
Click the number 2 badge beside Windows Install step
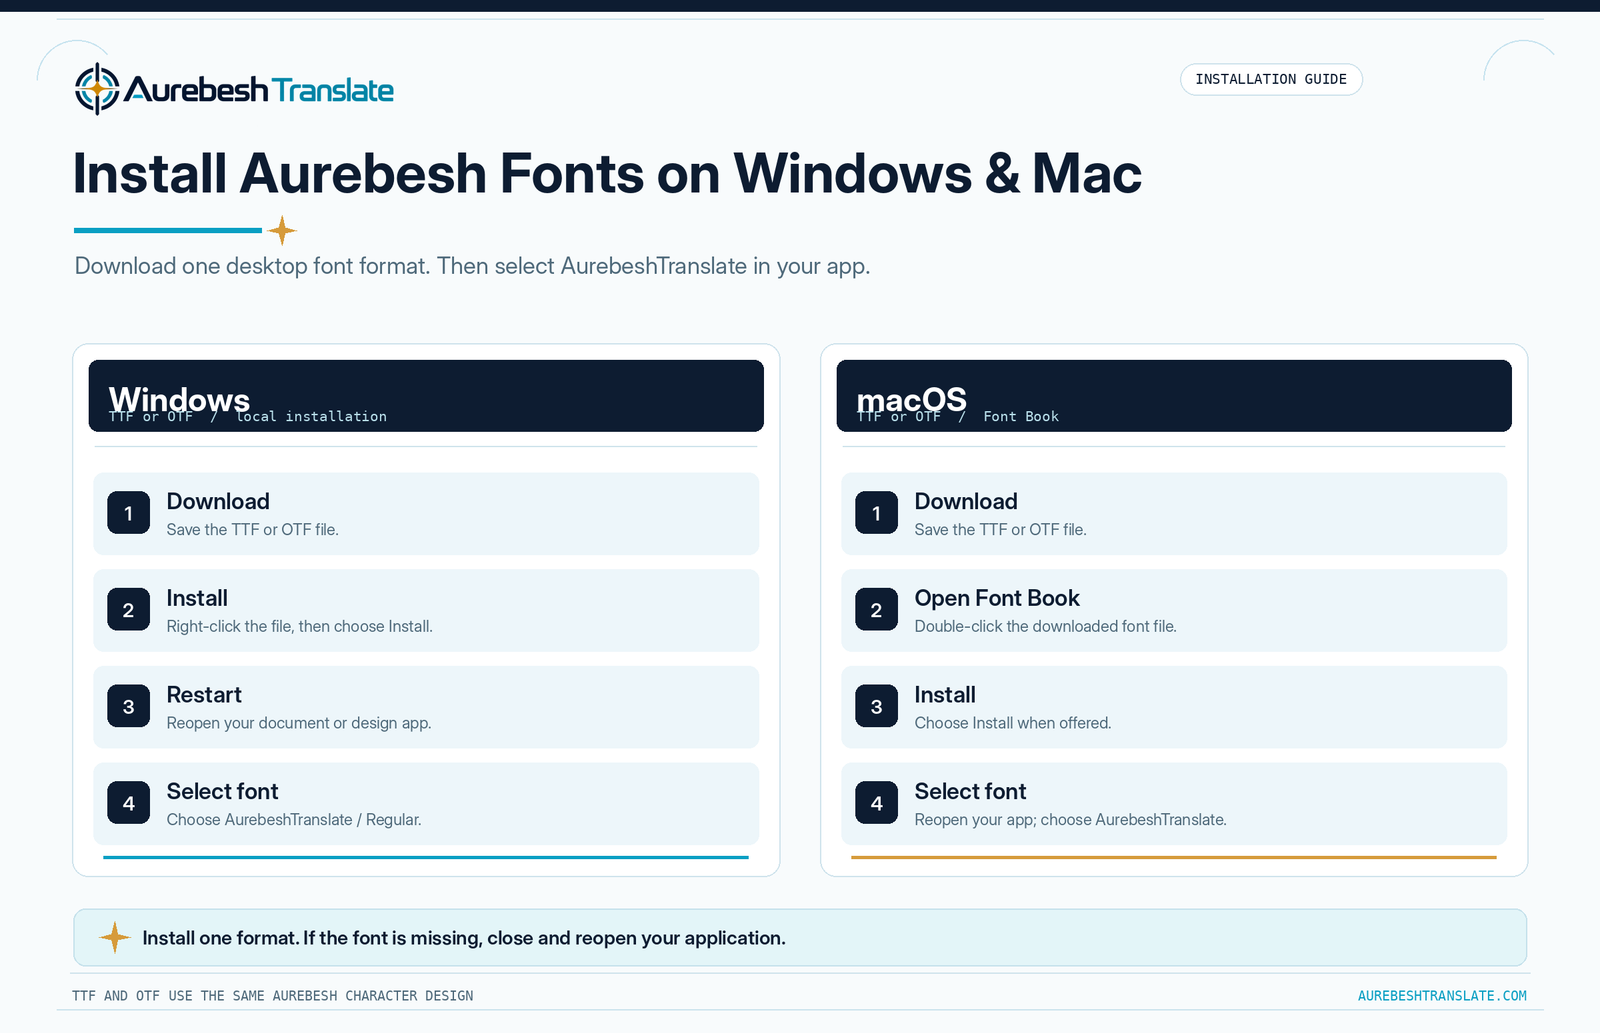(x=128, y=610)
